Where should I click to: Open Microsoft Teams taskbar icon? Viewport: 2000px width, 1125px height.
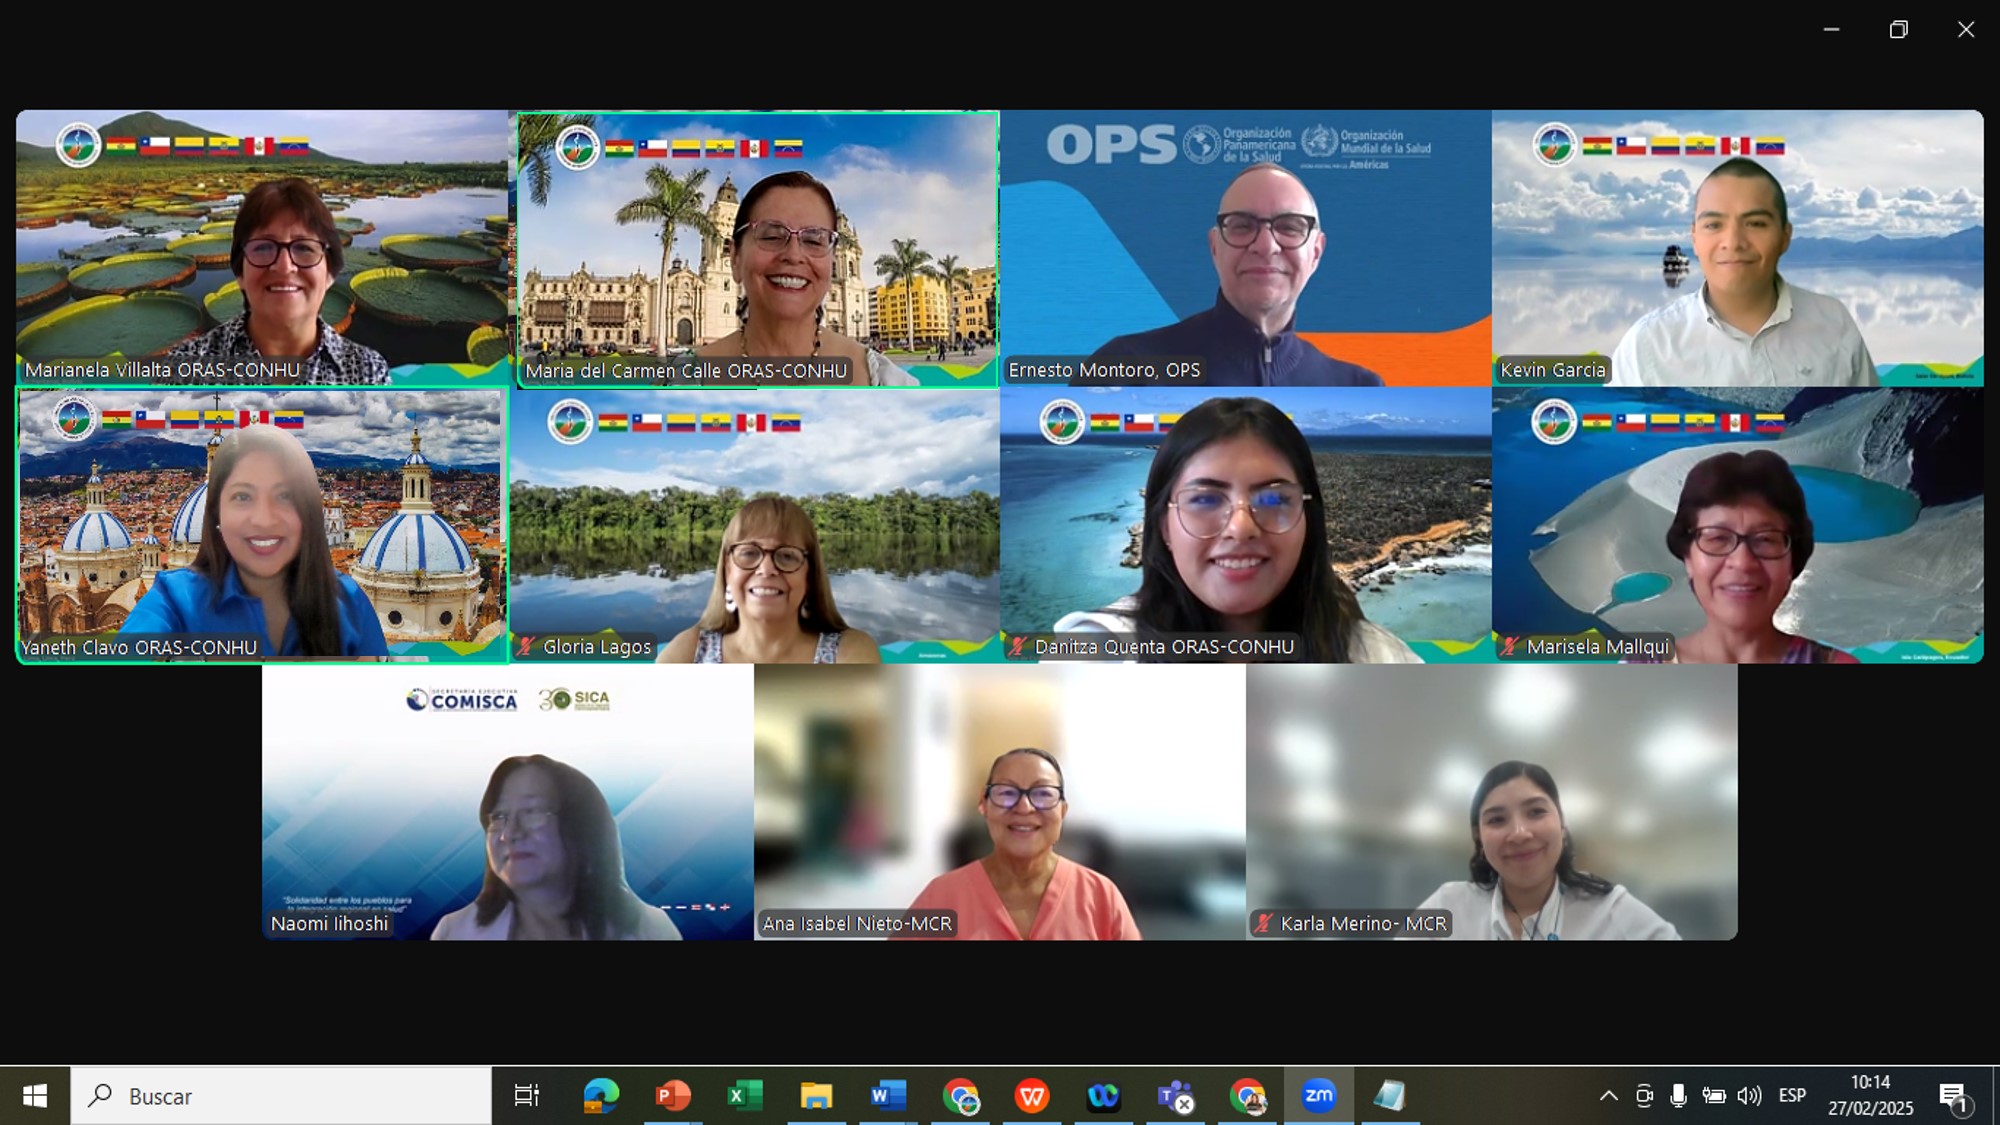(x=1175, y=1096)
